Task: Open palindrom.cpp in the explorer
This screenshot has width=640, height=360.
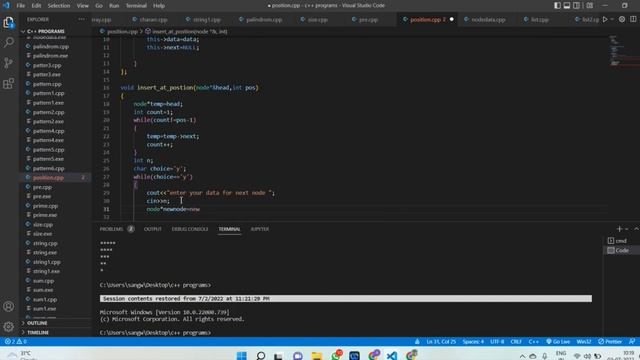Action: coord(51,47)
